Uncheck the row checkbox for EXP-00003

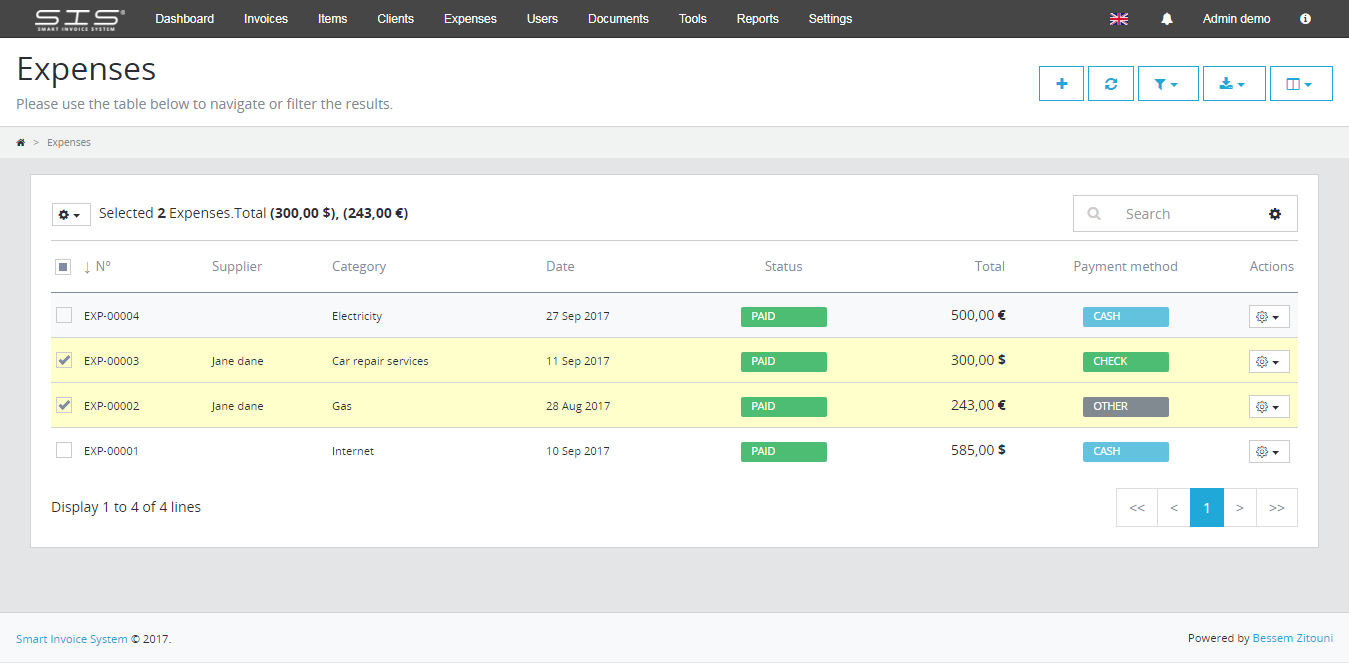click(x=63, y=360)
